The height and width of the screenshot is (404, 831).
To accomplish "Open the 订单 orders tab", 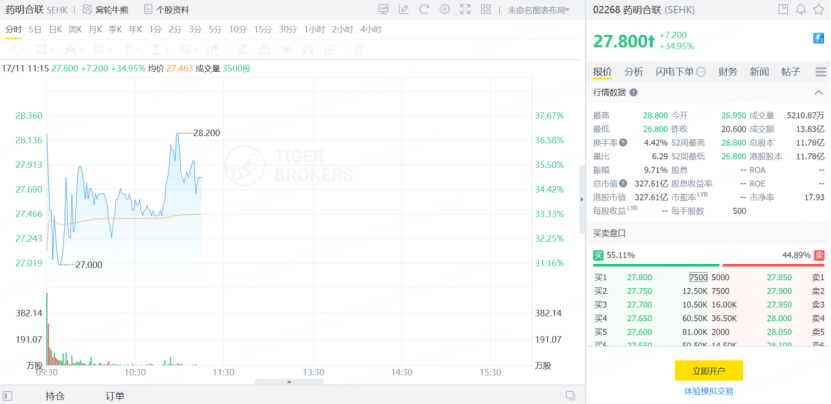I will coord(114,396).
